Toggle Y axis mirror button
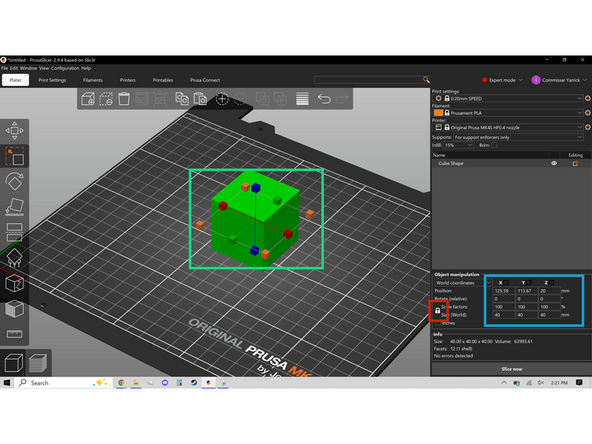The image size is (592, 444). [529, 282]
